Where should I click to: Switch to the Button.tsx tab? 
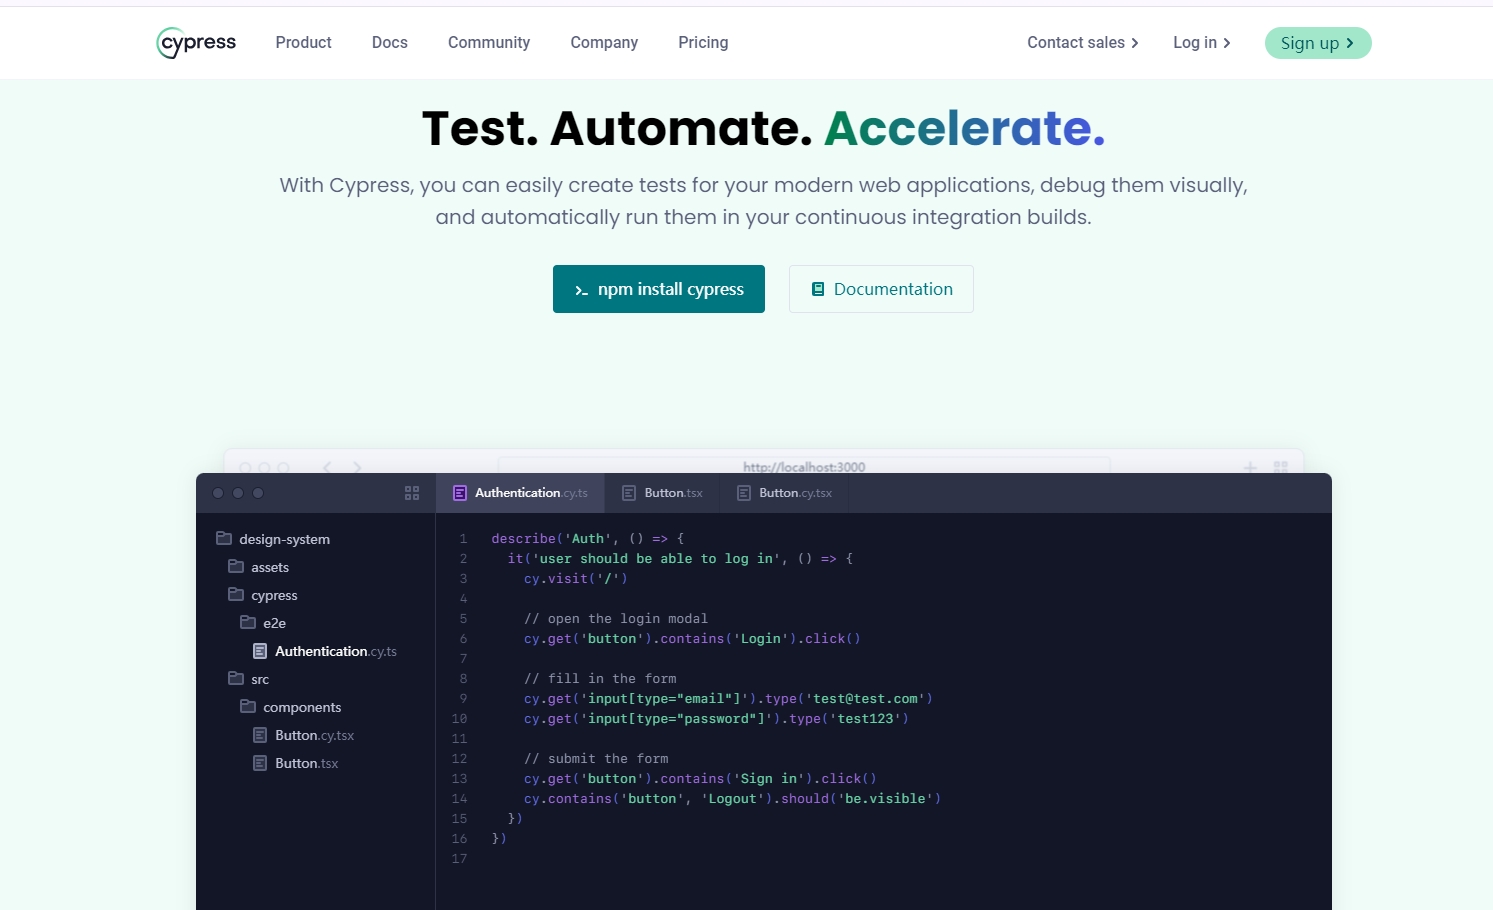[662, 493]
